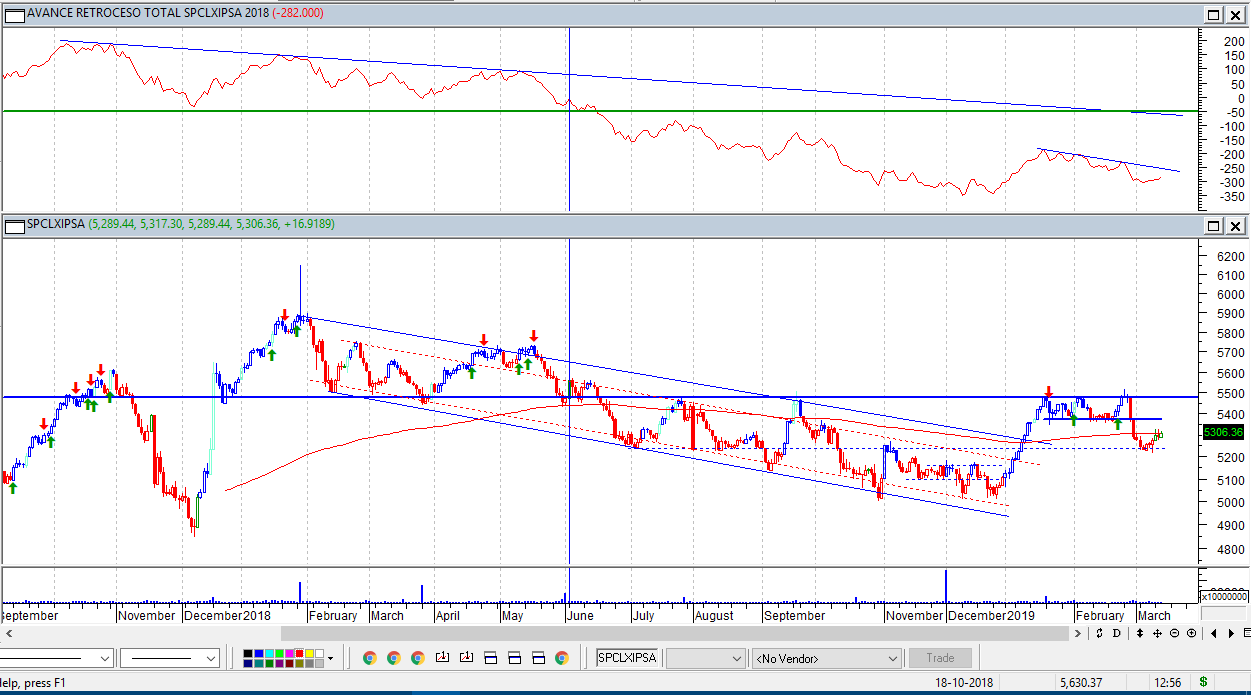
Task: Click the x10000000 volume scale label
Action: pyautogui.click(x=1224, y=596)
